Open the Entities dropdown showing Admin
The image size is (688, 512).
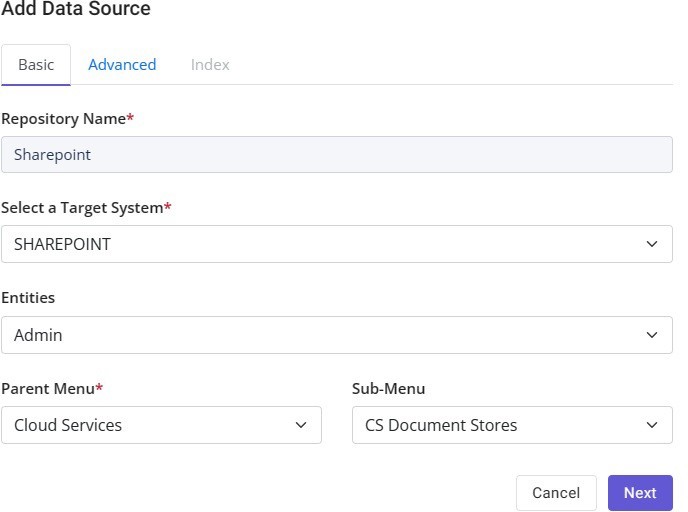pyautogui.click(x=337, y=335)
